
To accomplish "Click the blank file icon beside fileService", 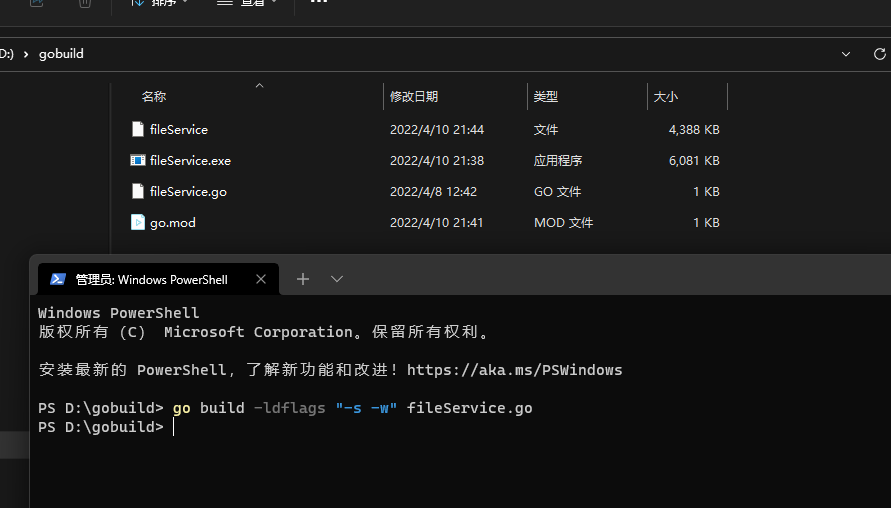I will pos(138,130).
